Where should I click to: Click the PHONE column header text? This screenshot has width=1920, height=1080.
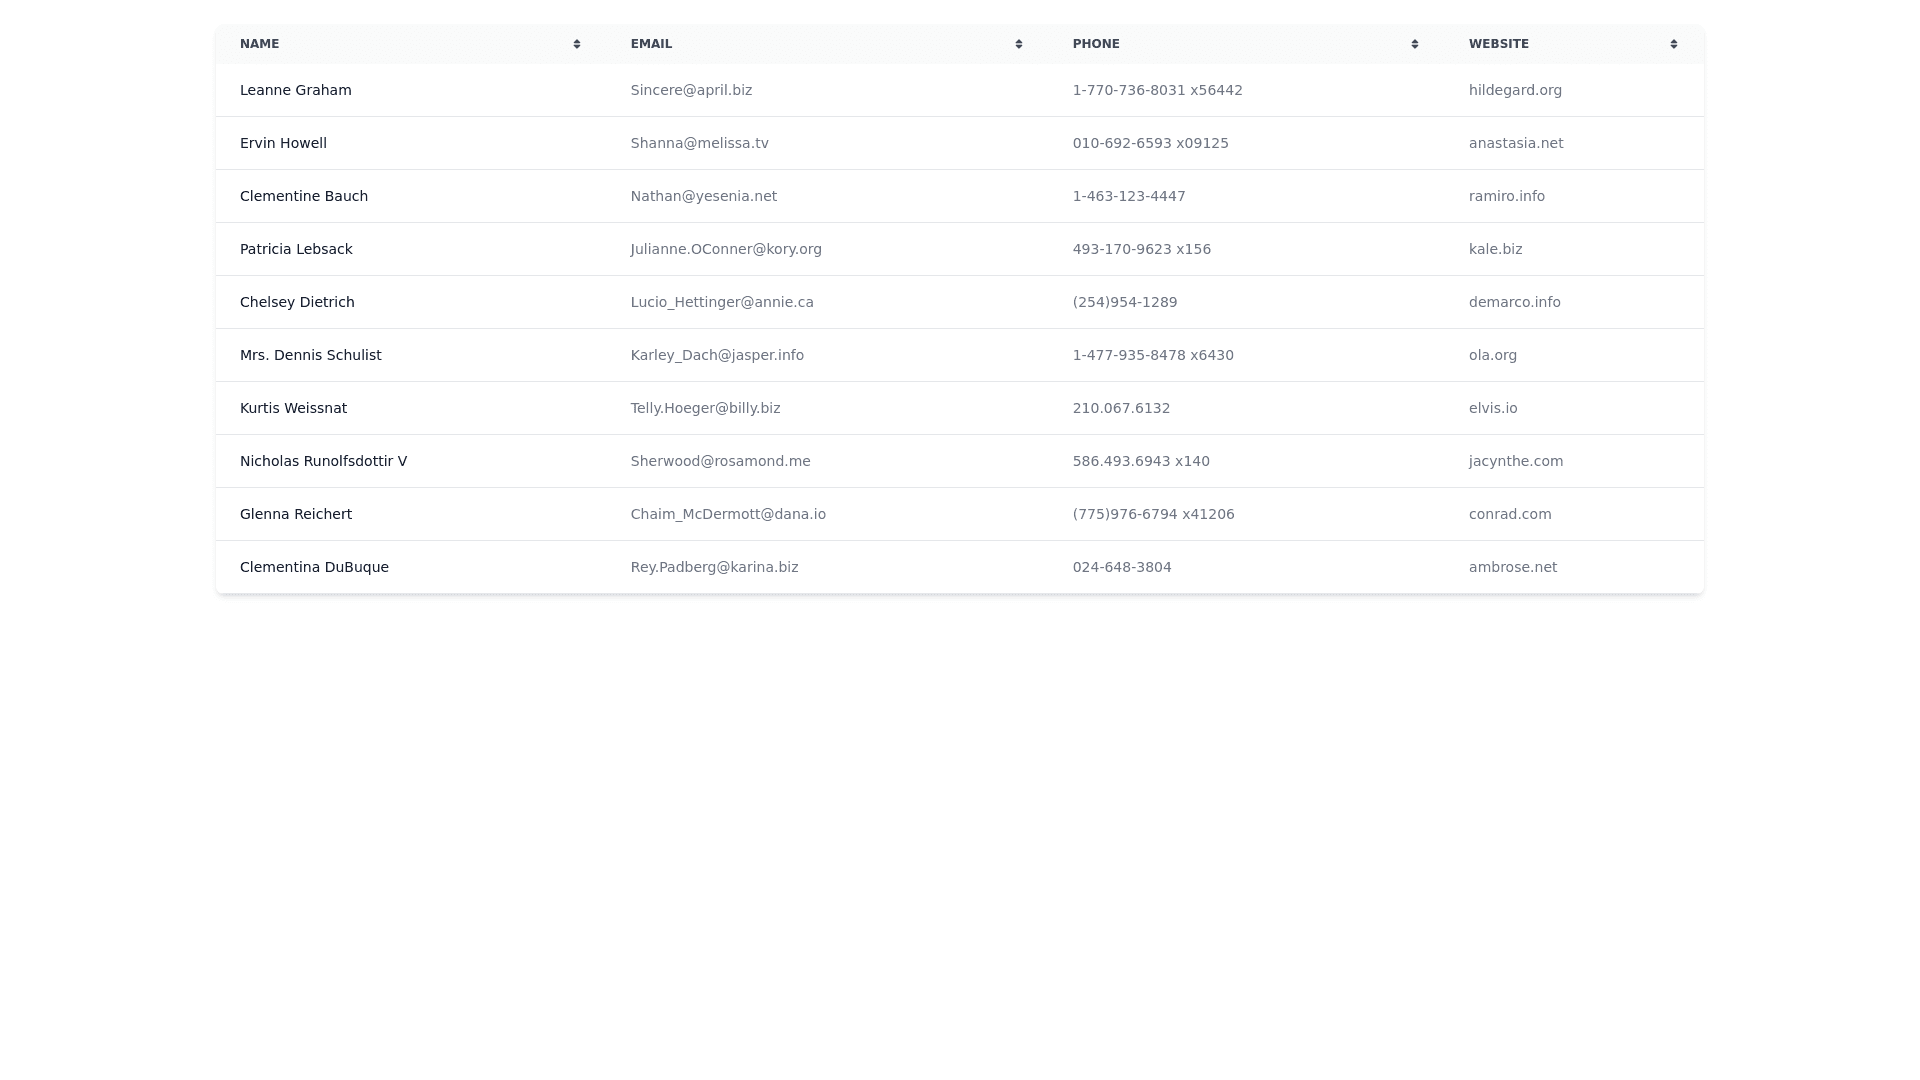(1096, 44)
